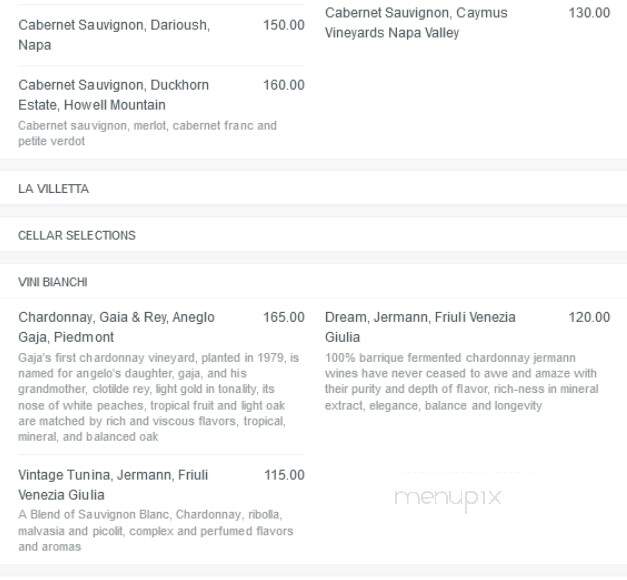Click the 130.00 price for Caymus
Viewport: 627px width, 580px height.
[x=589, y=13]
